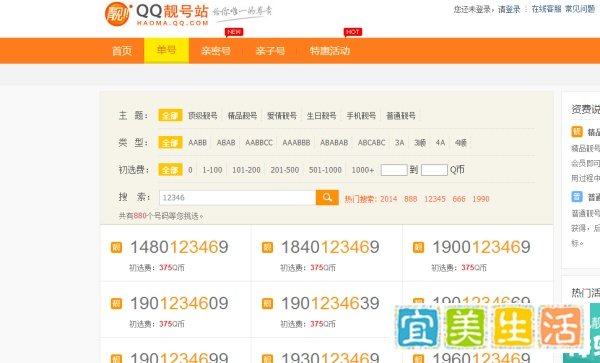The height and width of the screenshot is (363, 600).
Task: Click the HOT badge above 特惠活动
Action: tap(353, 32)
